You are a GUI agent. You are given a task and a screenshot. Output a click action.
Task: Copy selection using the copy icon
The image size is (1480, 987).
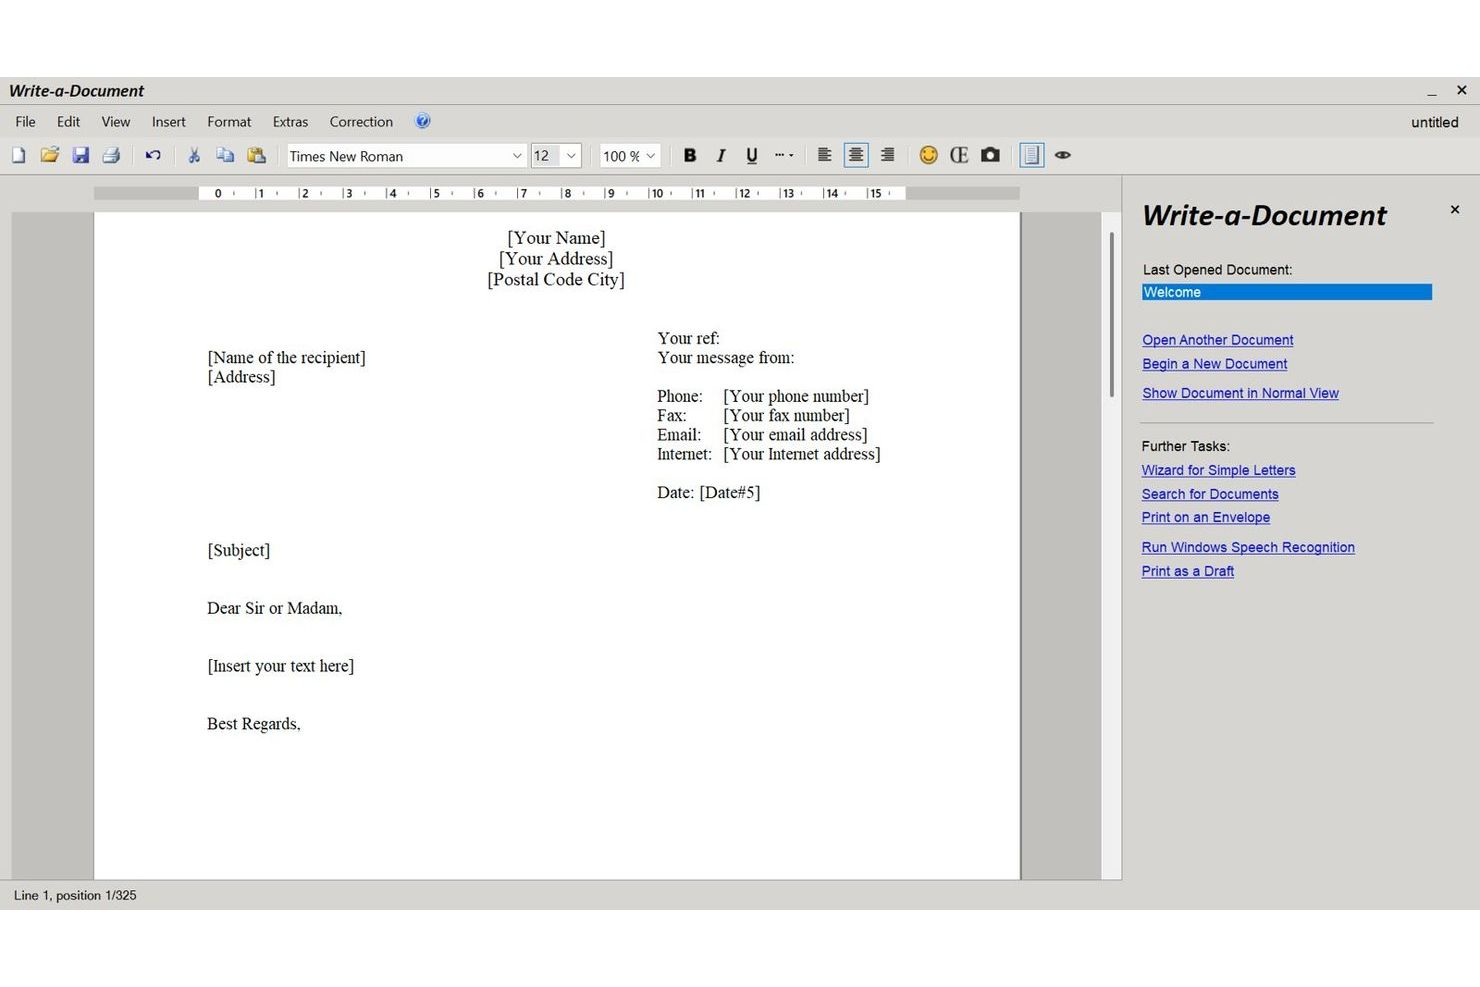pyautogui.click(x=226, y=155)
